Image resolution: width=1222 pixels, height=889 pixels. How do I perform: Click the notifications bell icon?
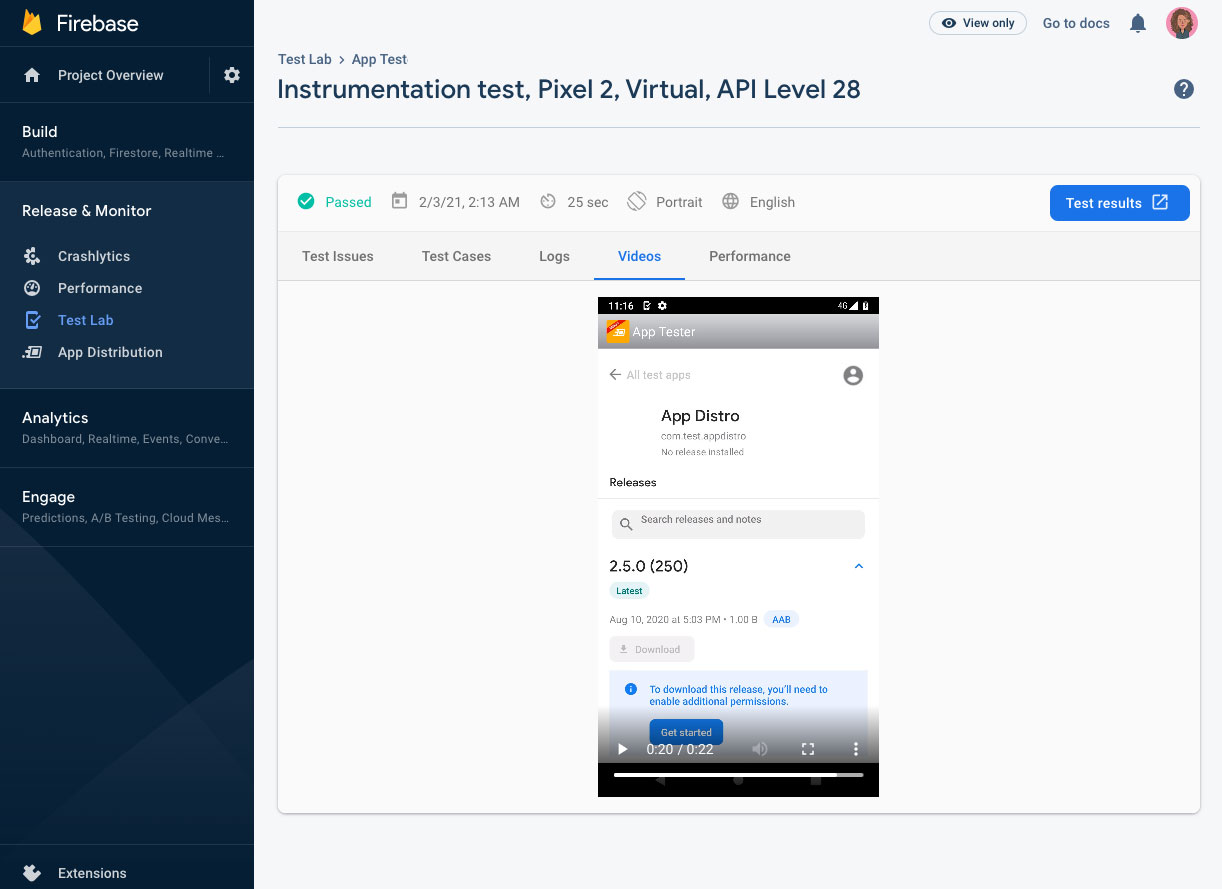pos(1138,23)
